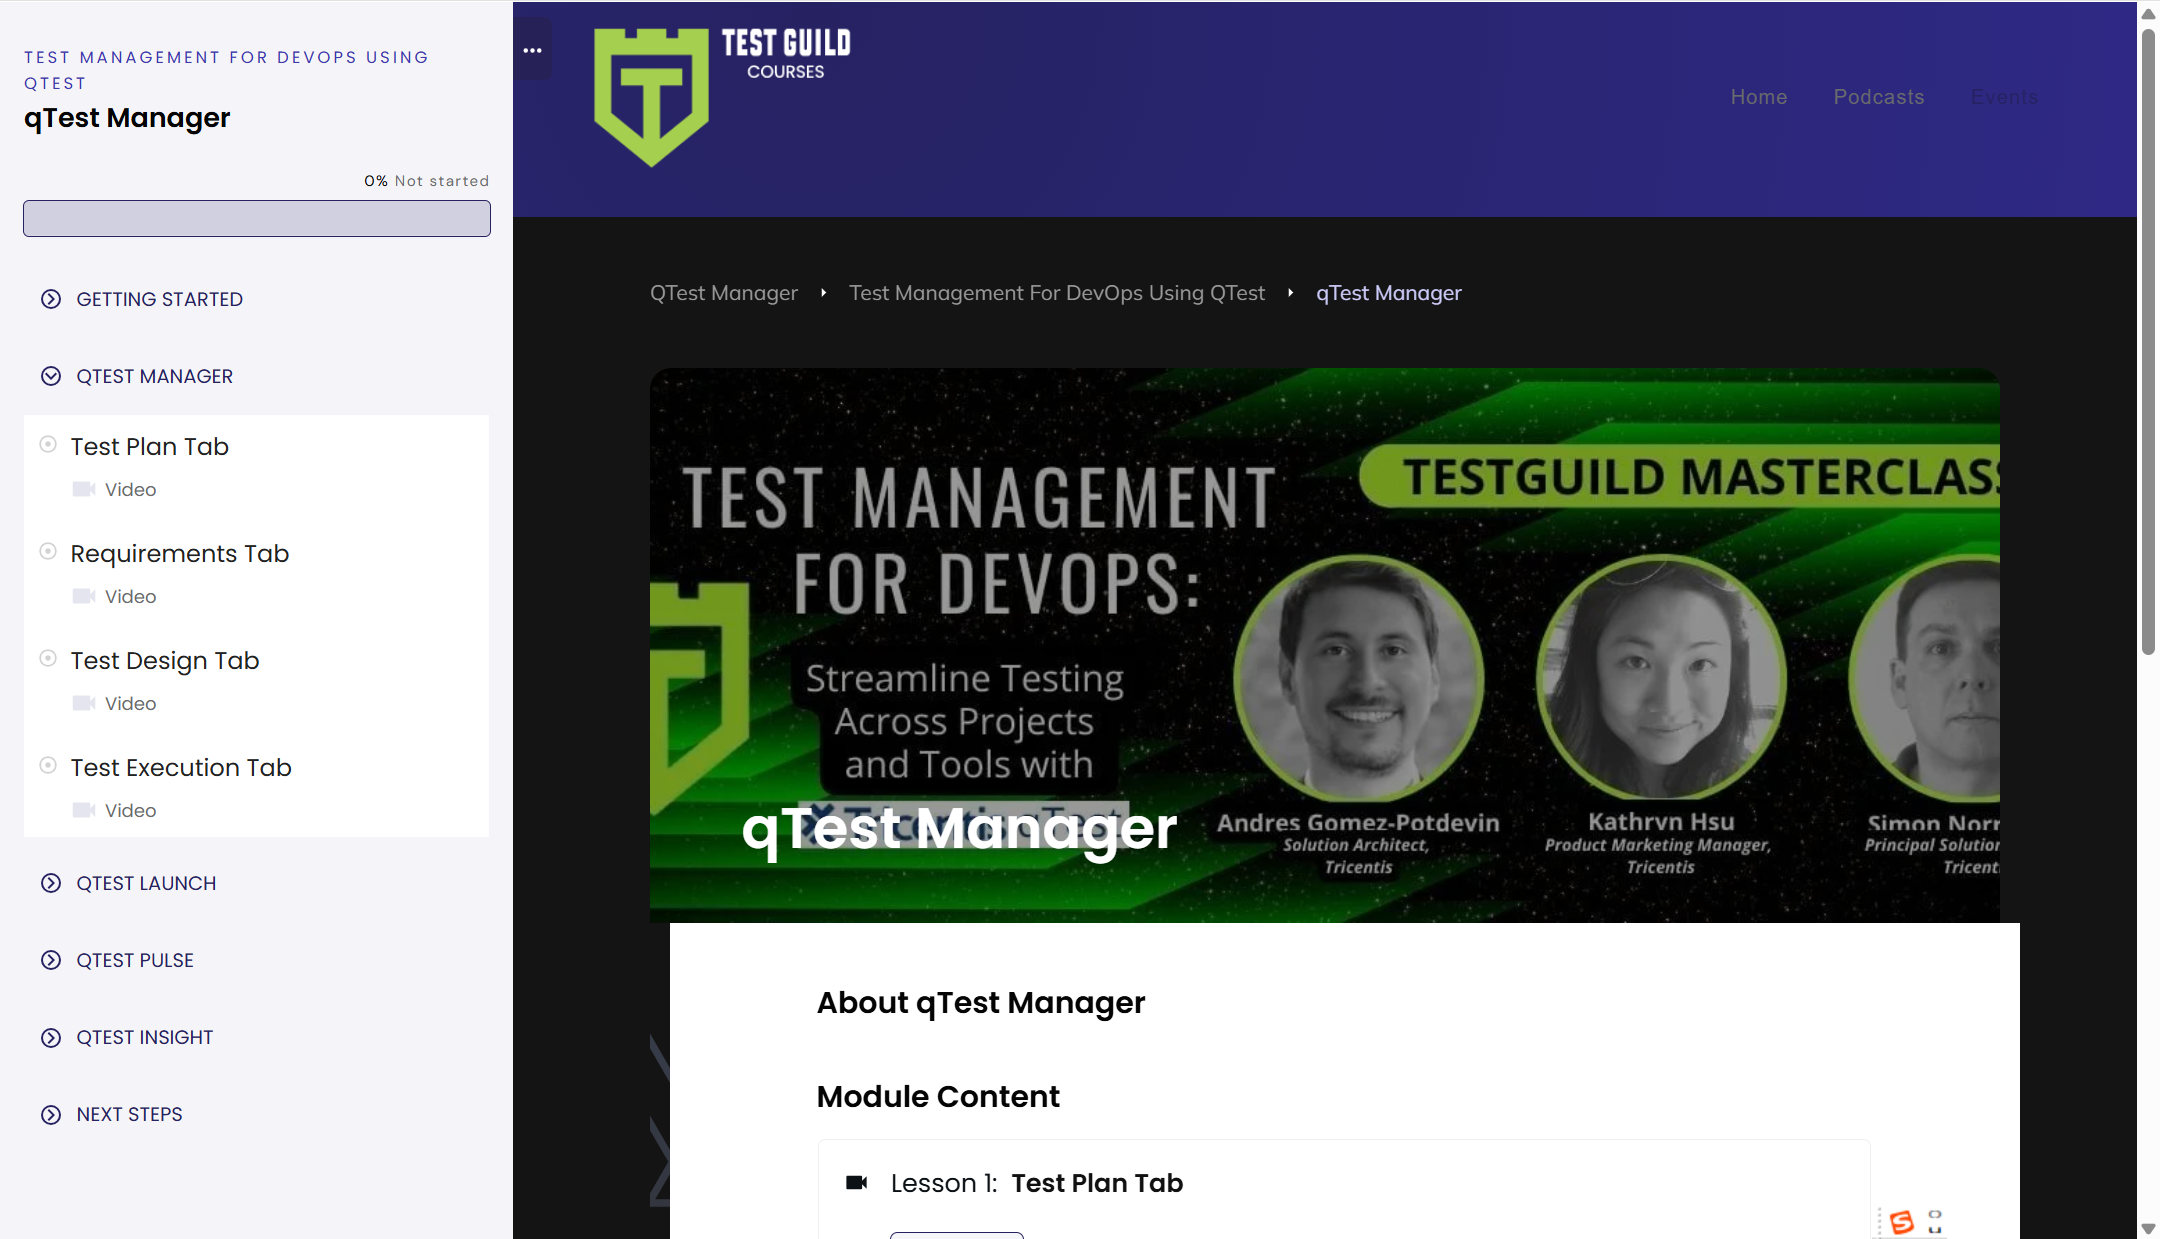Click the camera icon beside Lesson 1
Image resolution: width=2160 pixels, height=1239 pixels.
click(857, 1183)
